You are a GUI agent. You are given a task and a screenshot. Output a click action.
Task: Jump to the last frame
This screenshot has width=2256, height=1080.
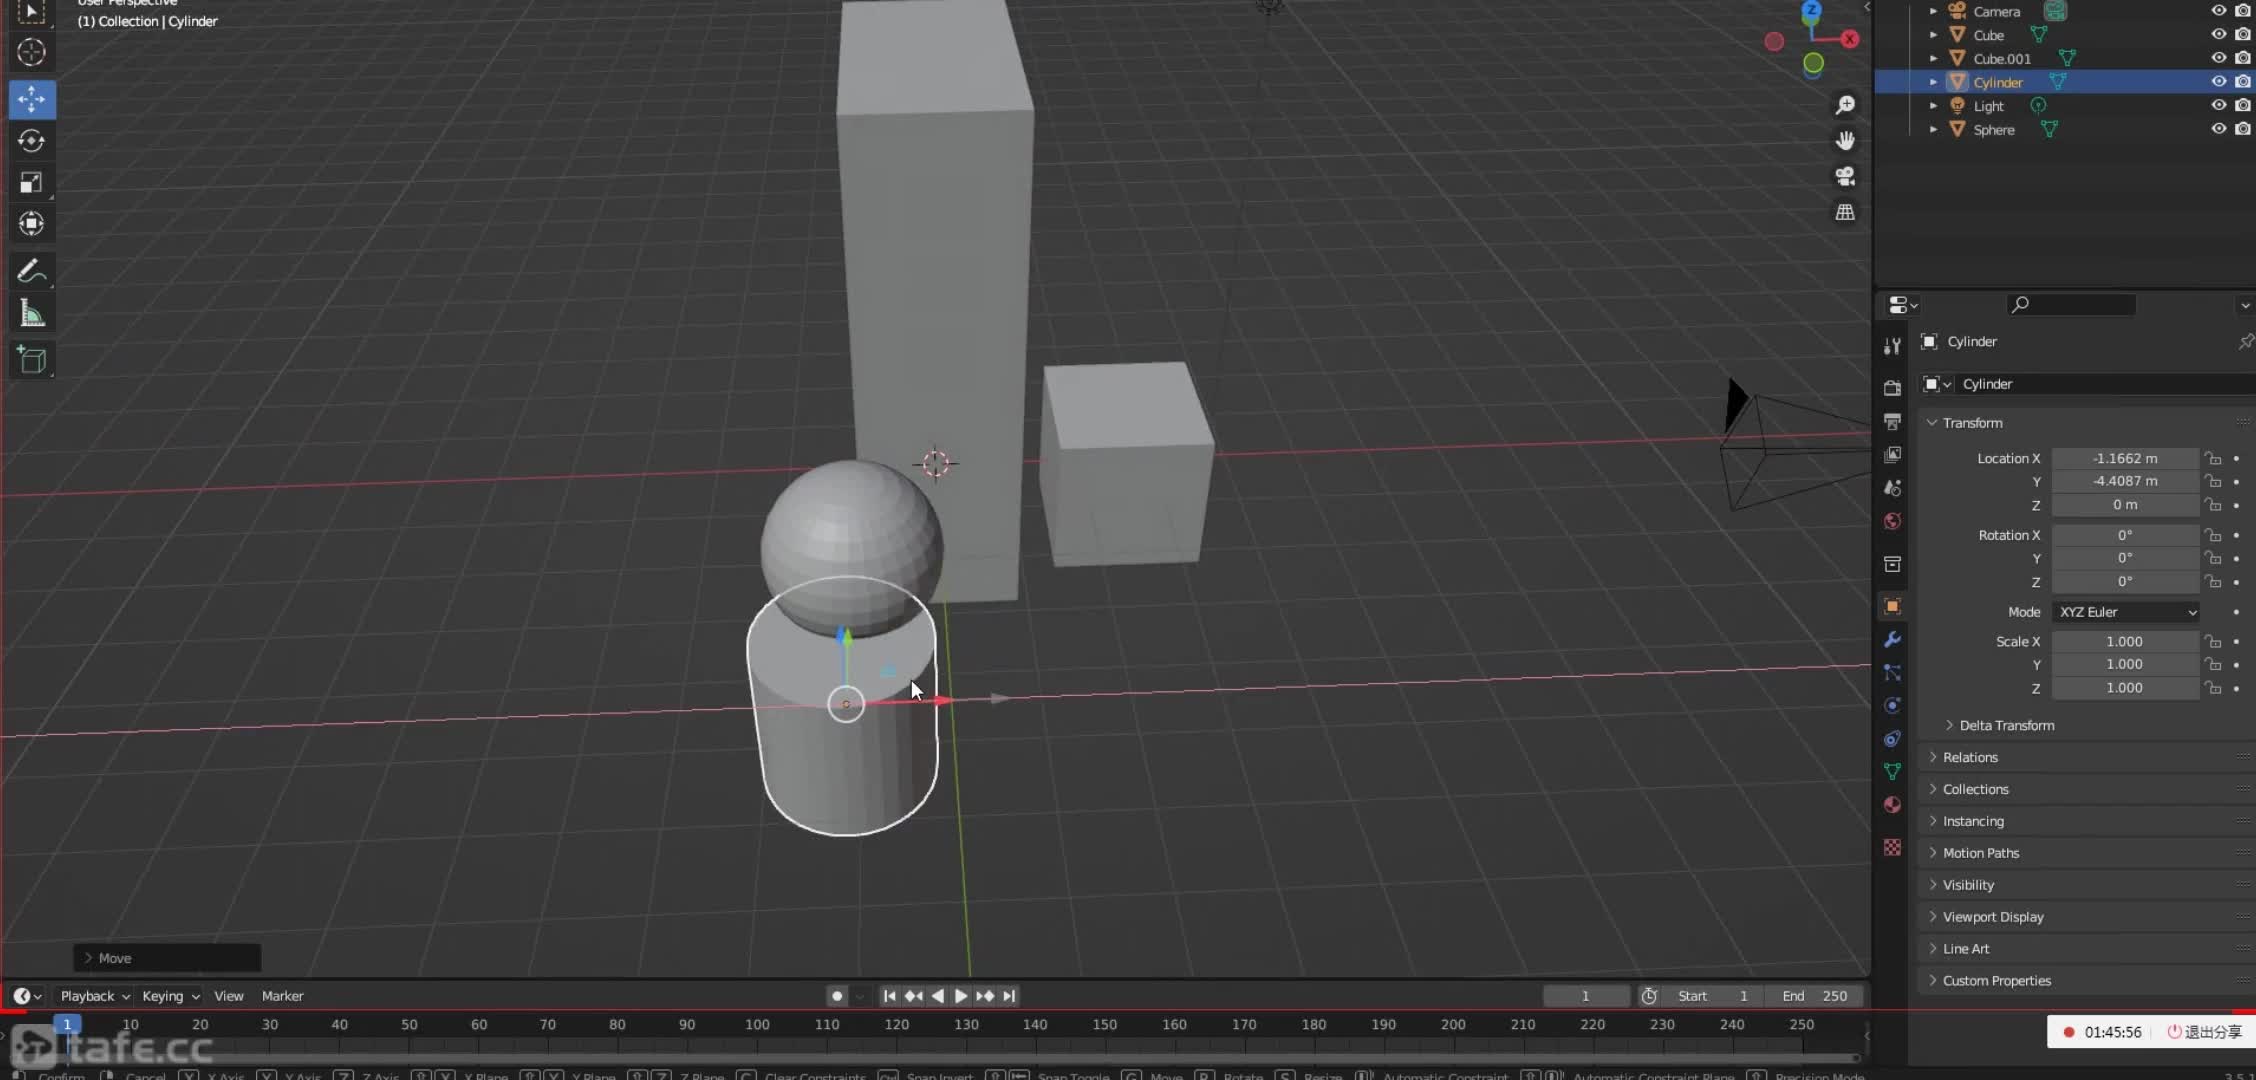(x=1009, y=996)
